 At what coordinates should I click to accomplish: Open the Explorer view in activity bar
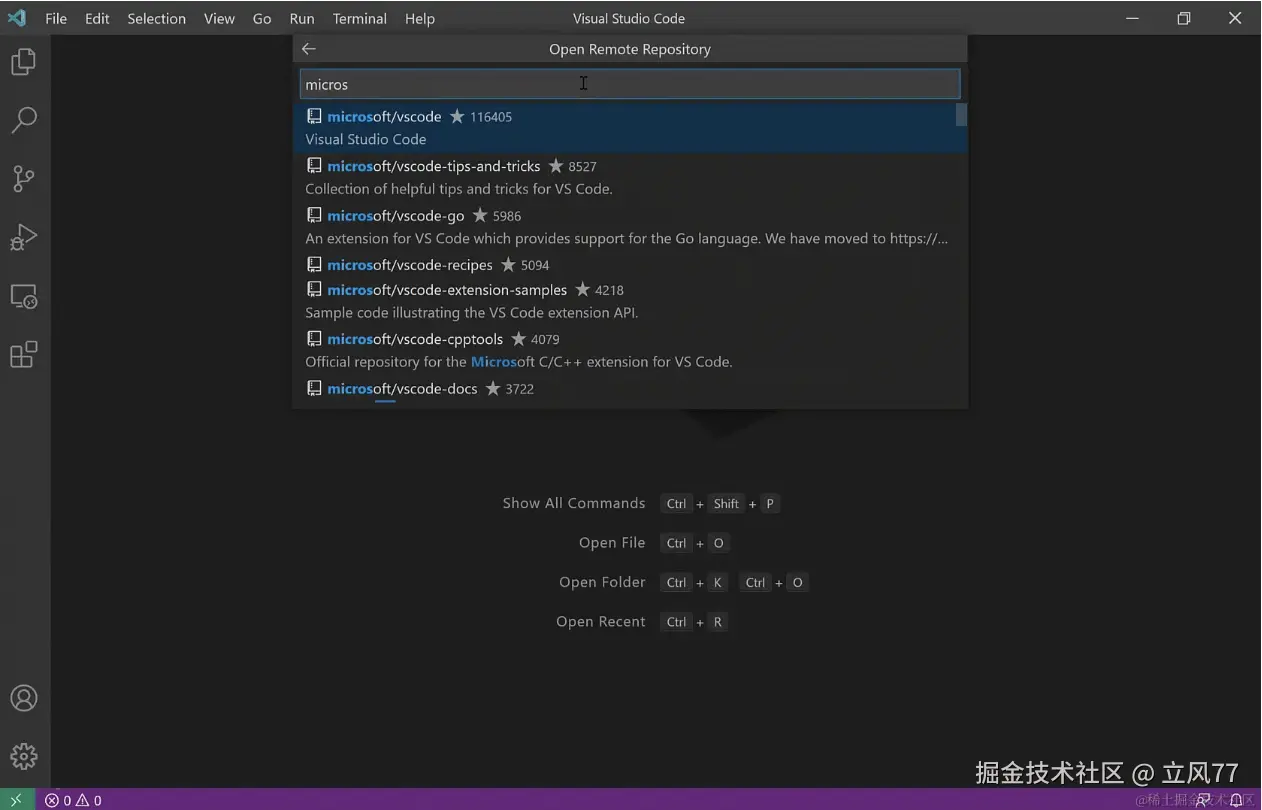pyautogui.click(x=24, y=62)
